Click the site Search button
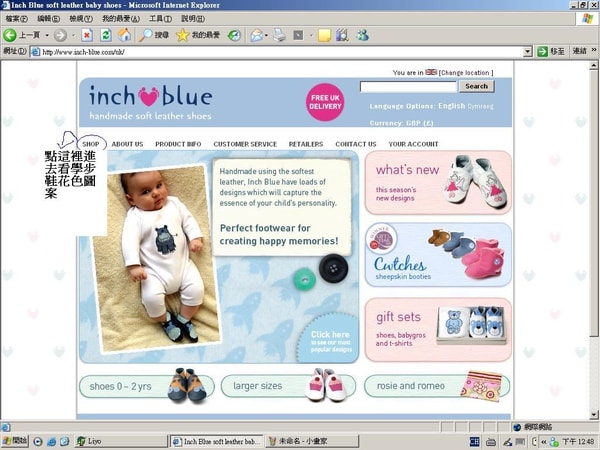This screenshot has height=450, width=600. click(476, 86)
